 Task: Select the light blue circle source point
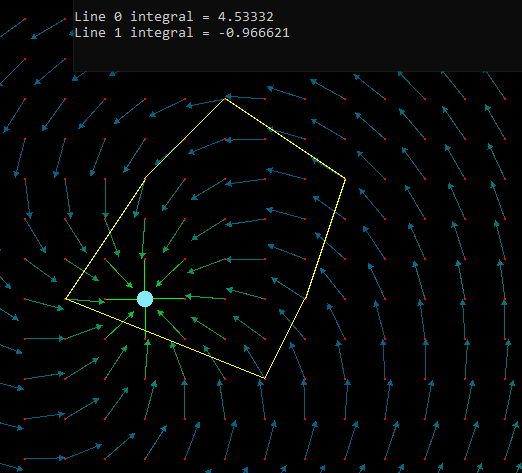pyautogui.click(x=145, y=299)
